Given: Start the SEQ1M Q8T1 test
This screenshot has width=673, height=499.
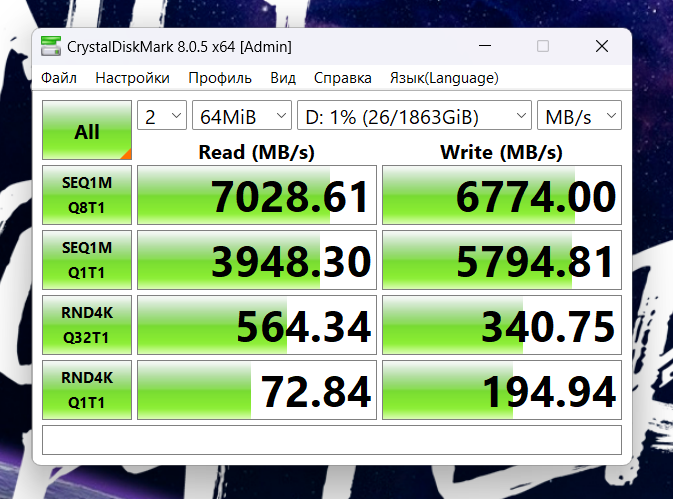Looking at the screenshot, I should 87,195.
